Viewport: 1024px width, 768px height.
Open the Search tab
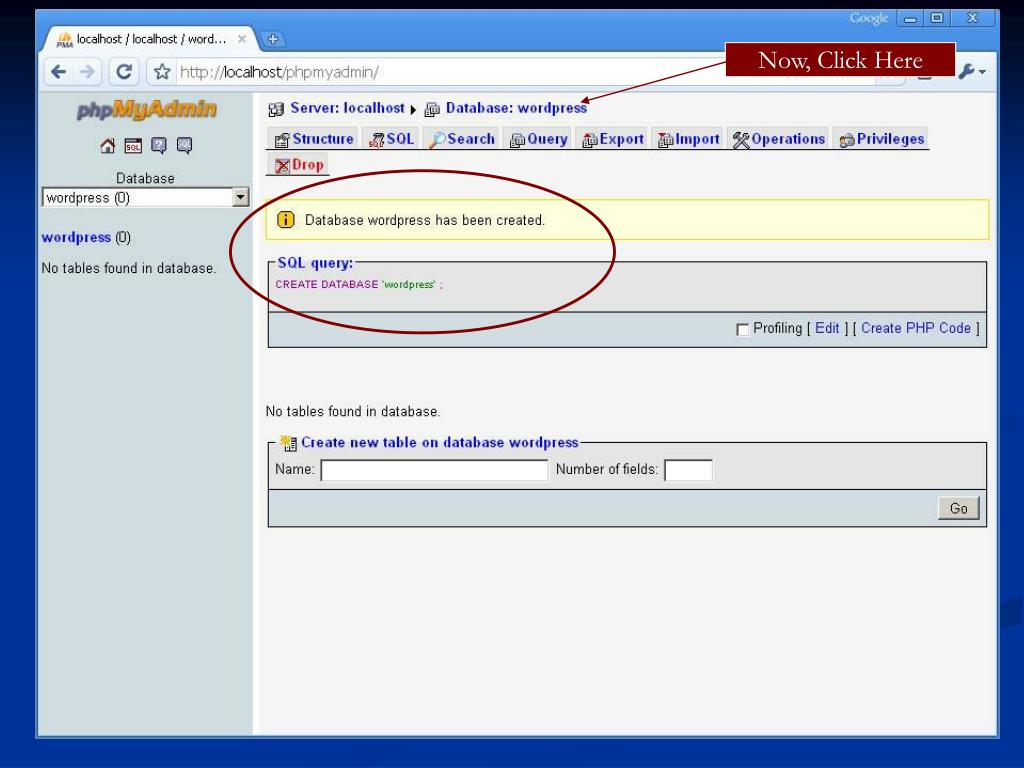[x=462, y=139]
